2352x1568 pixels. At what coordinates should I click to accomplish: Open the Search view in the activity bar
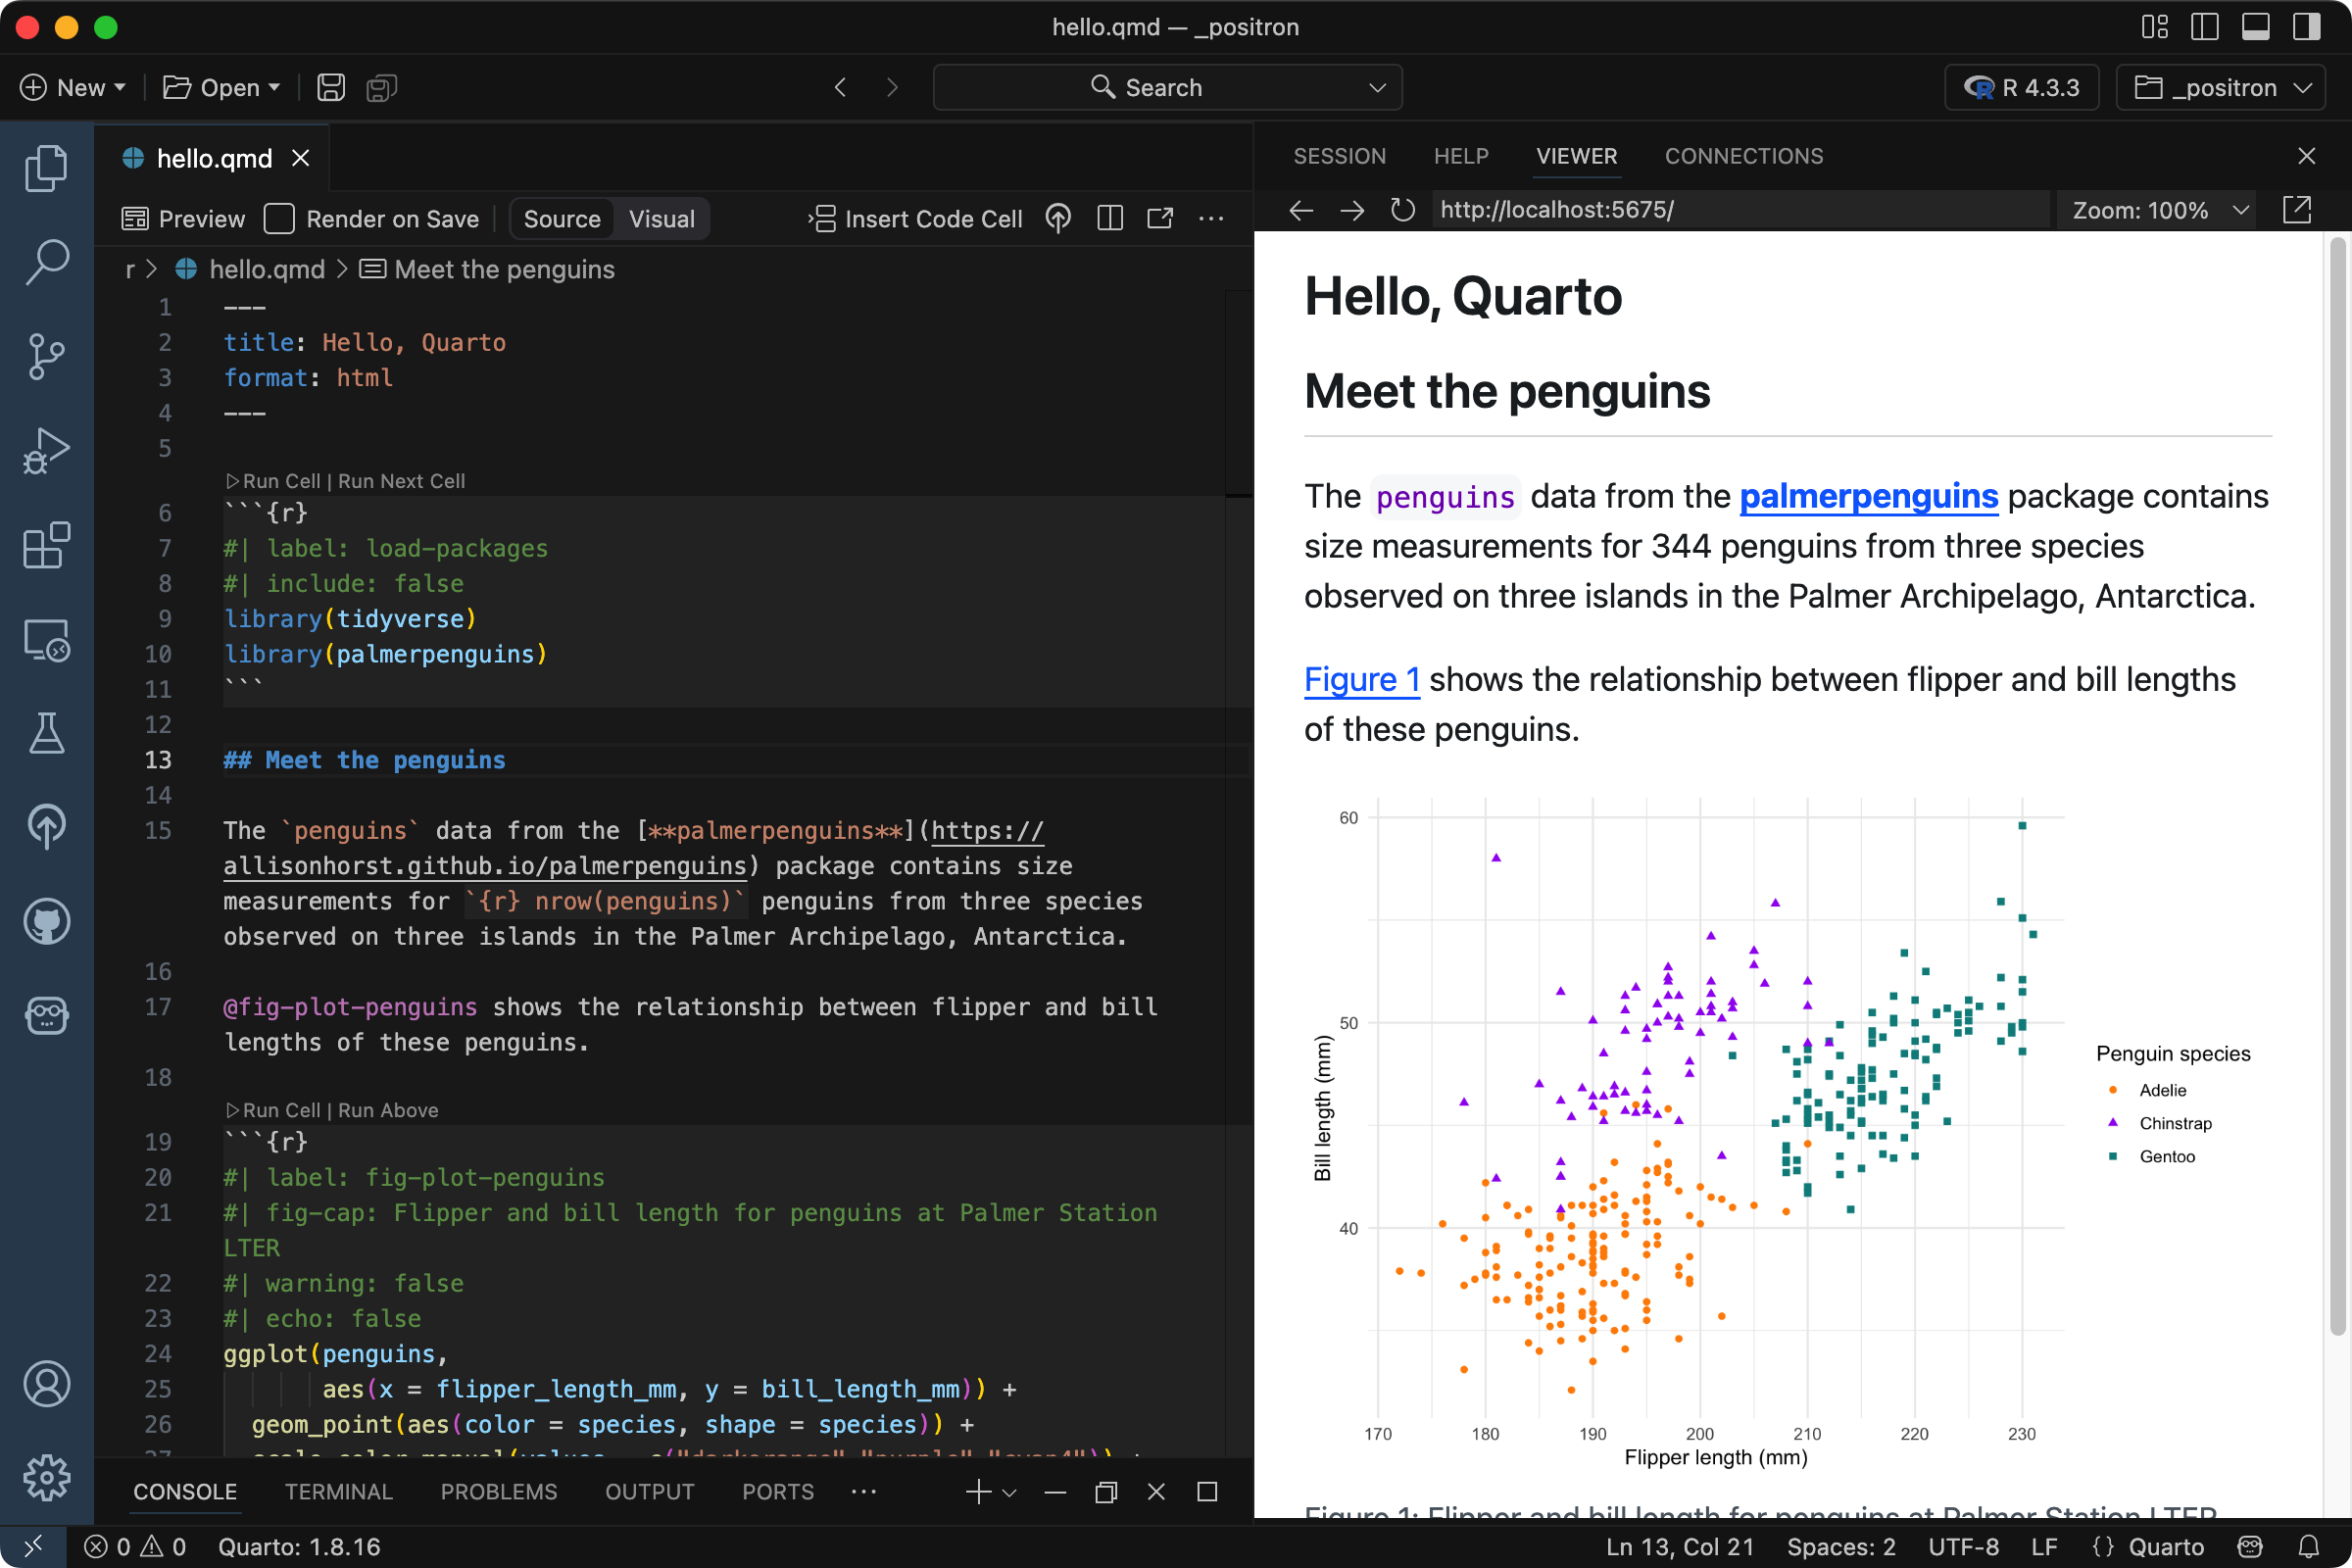point(46,261)
